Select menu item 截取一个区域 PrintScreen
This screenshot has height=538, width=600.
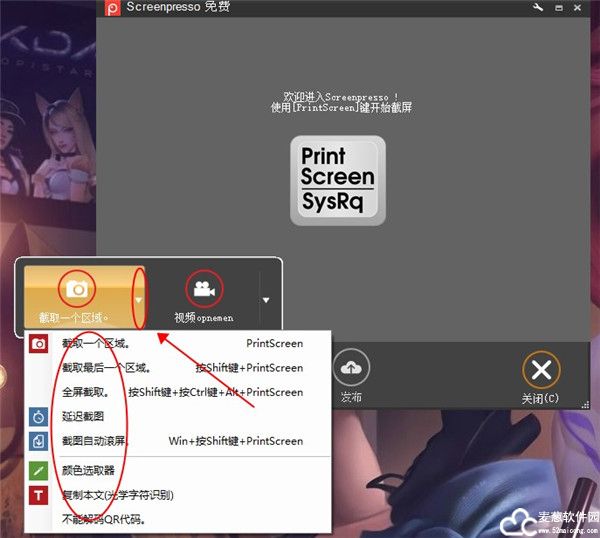pos(178,343)
